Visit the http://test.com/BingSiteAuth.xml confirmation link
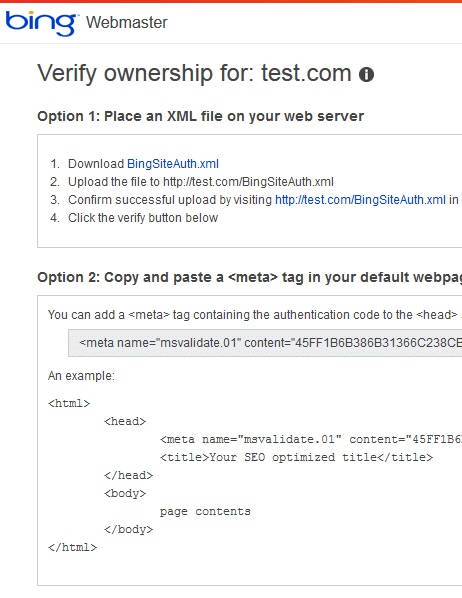The width and height of the screenshot is (462, 598). pos(360,200)
